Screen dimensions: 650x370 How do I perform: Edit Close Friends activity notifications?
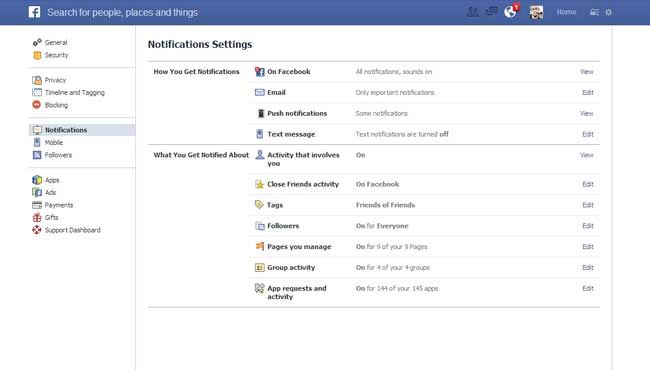click(x=588, y=184)
